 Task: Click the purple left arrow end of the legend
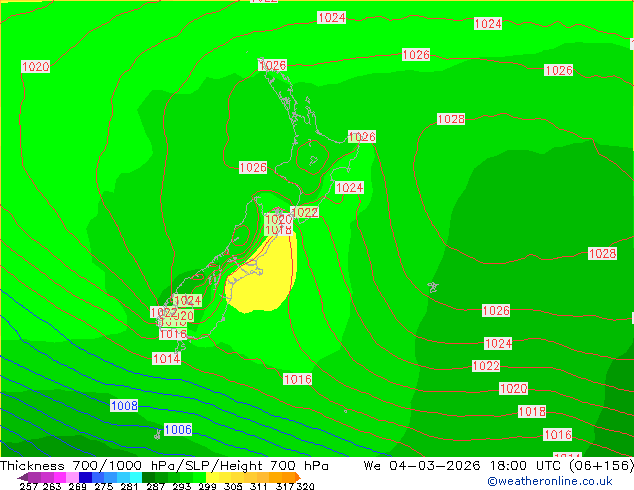[x=23, y=477]
